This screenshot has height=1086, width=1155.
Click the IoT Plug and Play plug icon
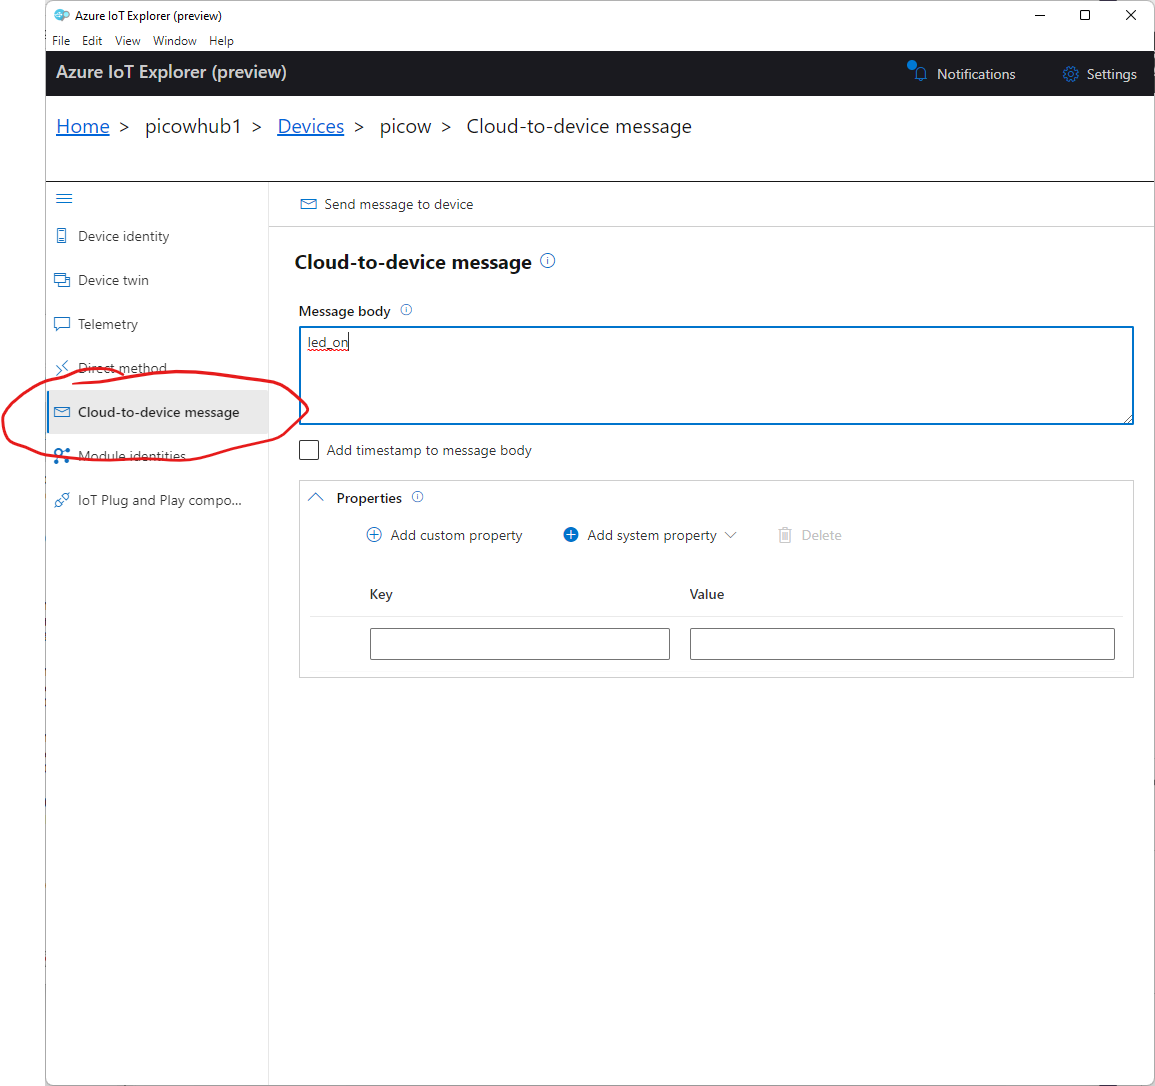[x=62, y=500]
